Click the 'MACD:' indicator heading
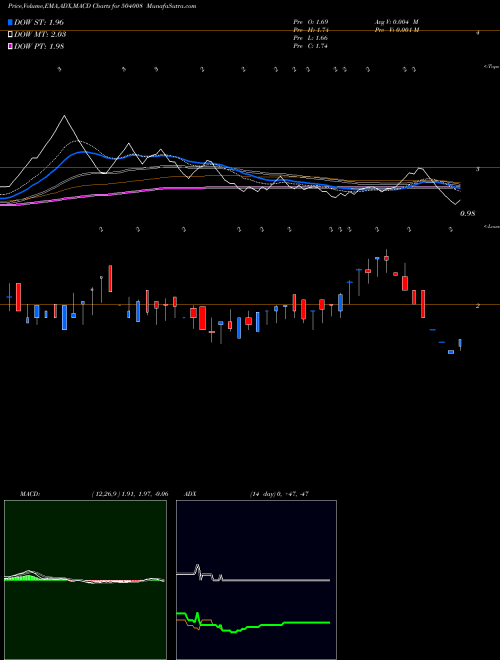 pos(30,494)
